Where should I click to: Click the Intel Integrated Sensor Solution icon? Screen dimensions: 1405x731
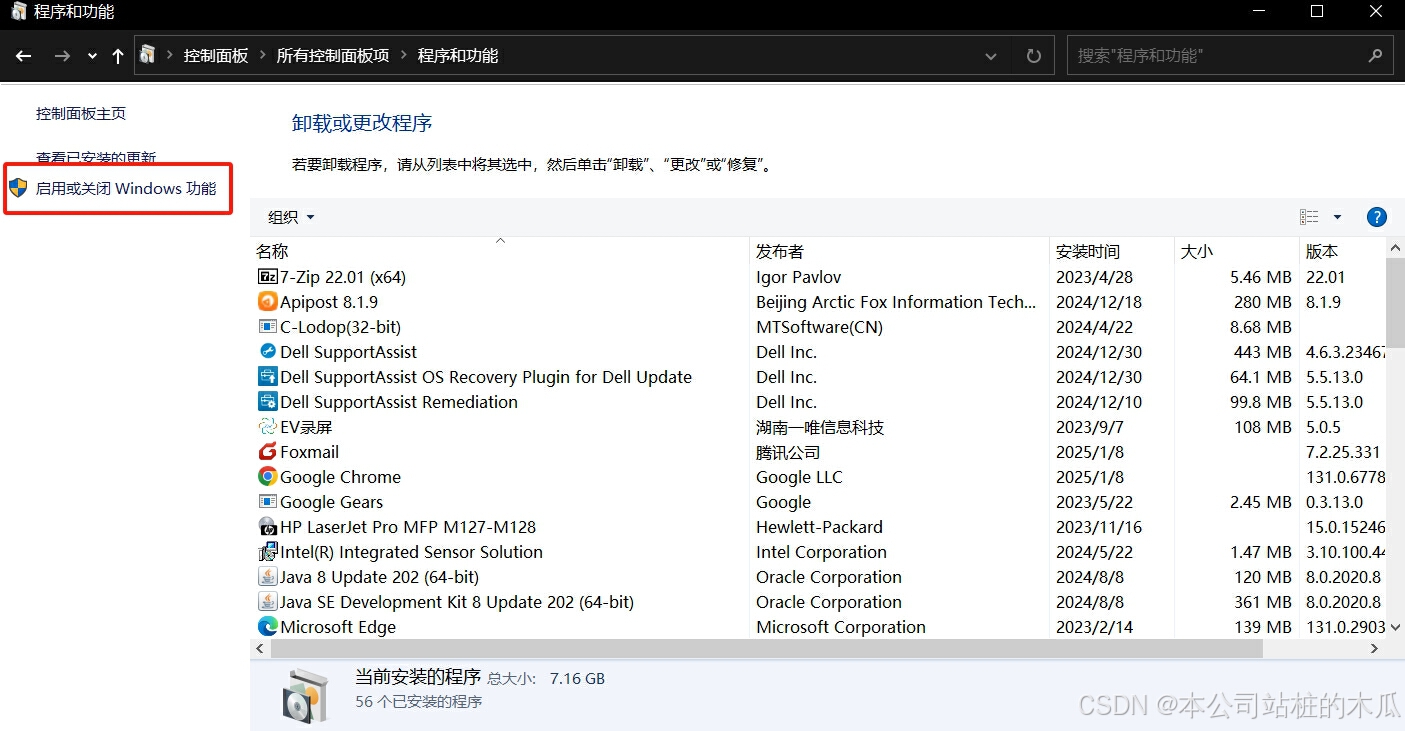tap(267, 552)
